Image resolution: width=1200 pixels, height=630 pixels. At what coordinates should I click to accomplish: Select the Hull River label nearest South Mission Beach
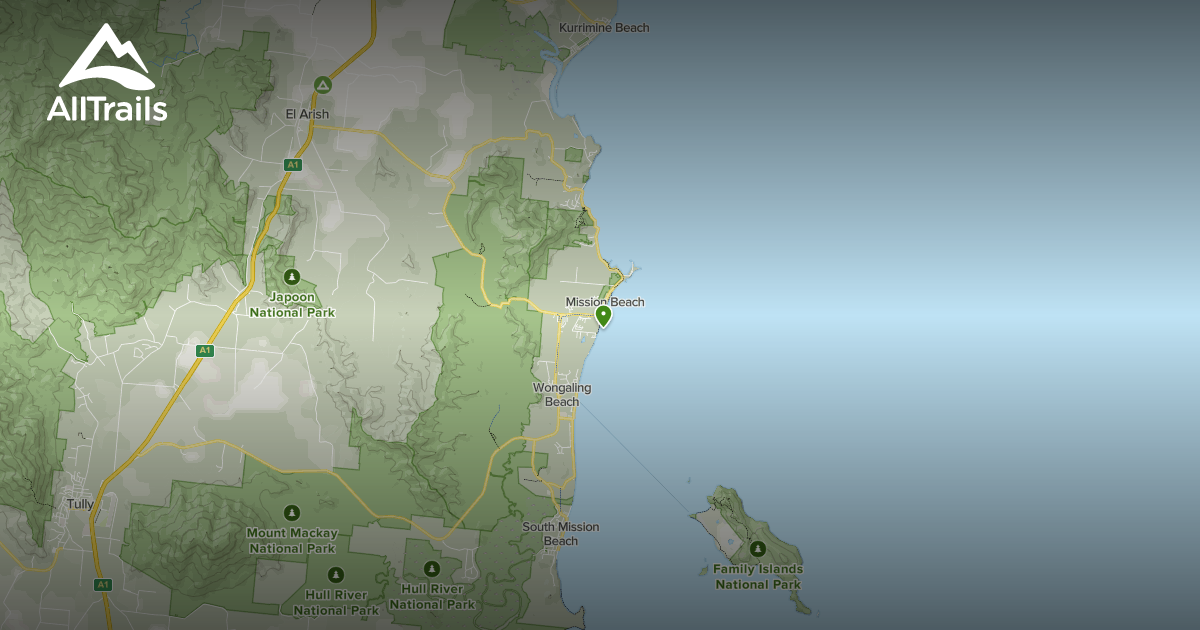[431, 597]
